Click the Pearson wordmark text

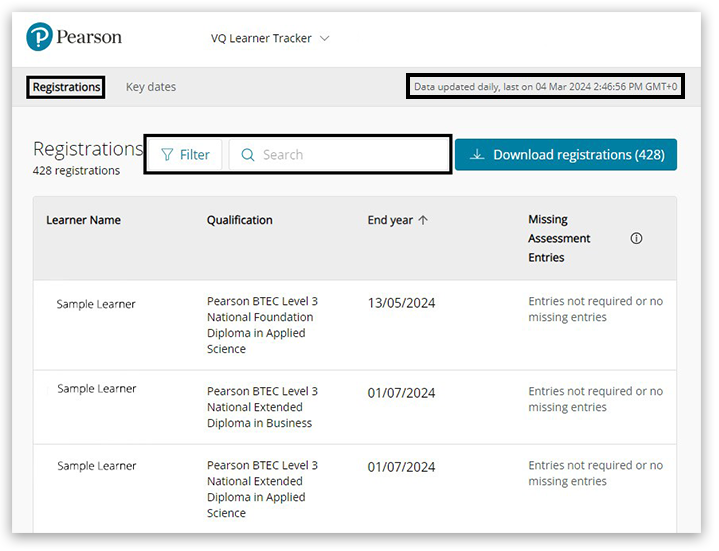point(89,37)
